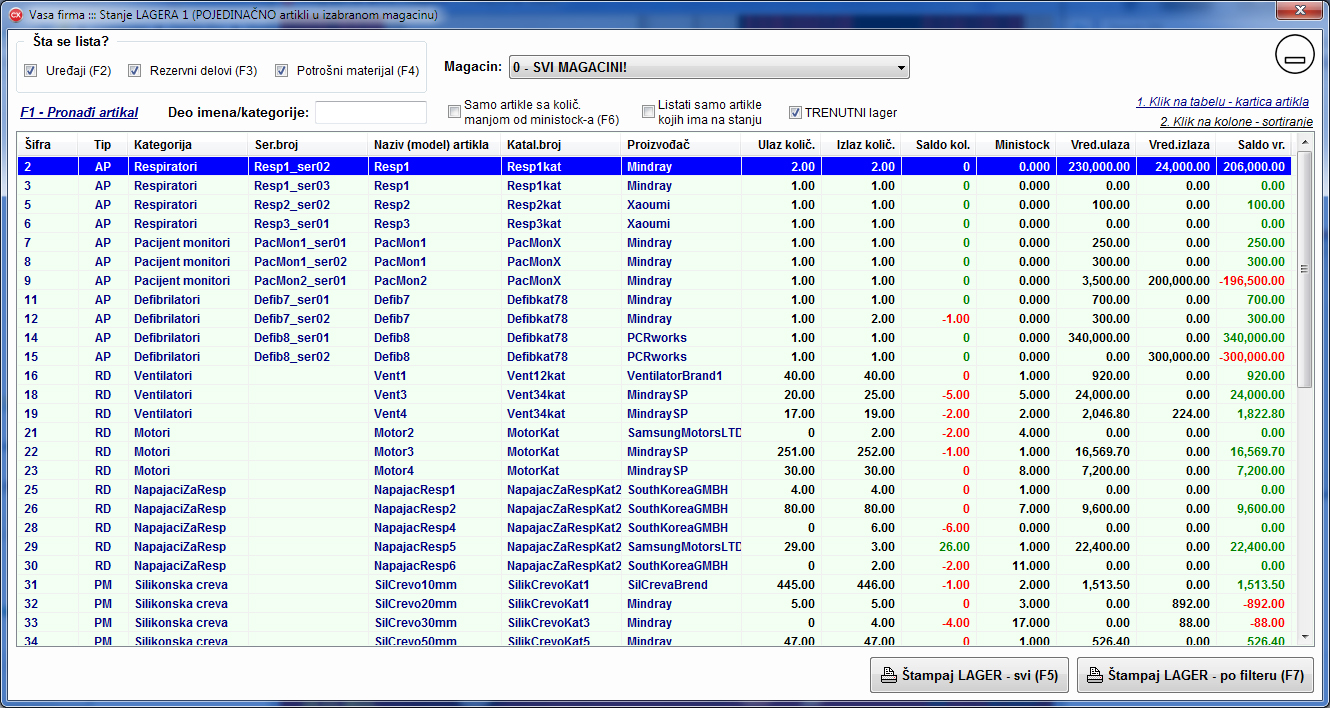Close the Stanje LAGERA window
1330x708 pixels.
[x=1298, y=11]
